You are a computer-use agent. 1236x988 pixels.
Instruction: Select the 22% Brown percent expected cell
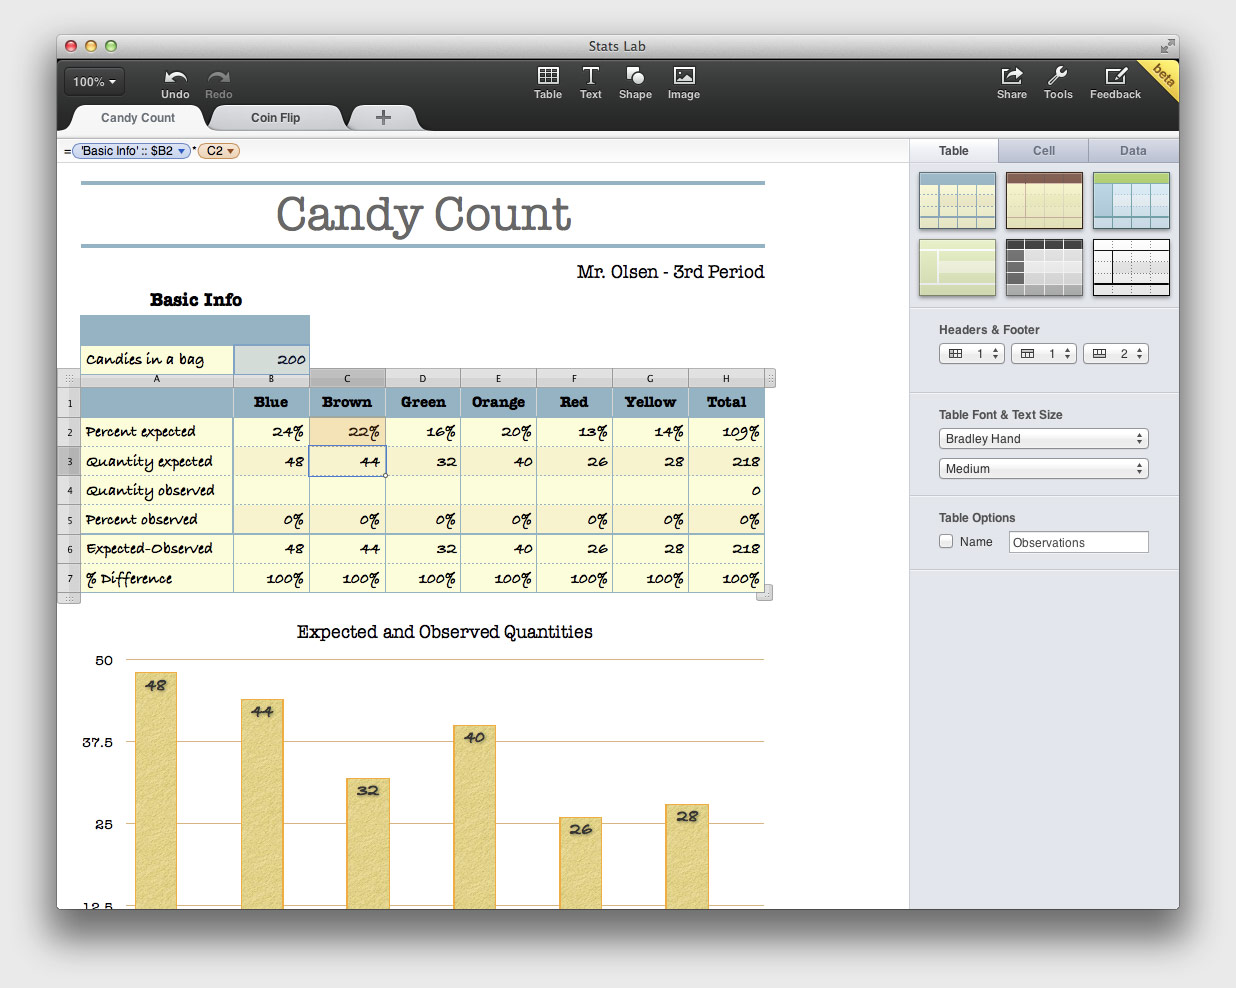pos(347,432)
